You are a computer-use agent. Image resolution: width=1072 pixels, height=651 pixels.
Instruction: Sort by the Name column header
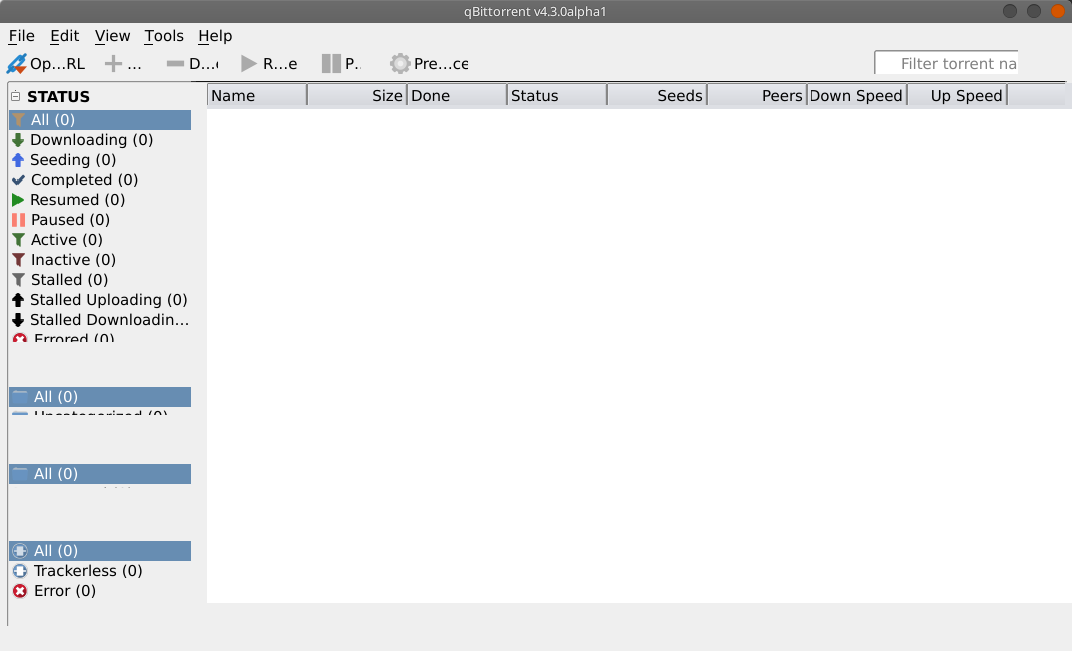[x=257, y=96]
